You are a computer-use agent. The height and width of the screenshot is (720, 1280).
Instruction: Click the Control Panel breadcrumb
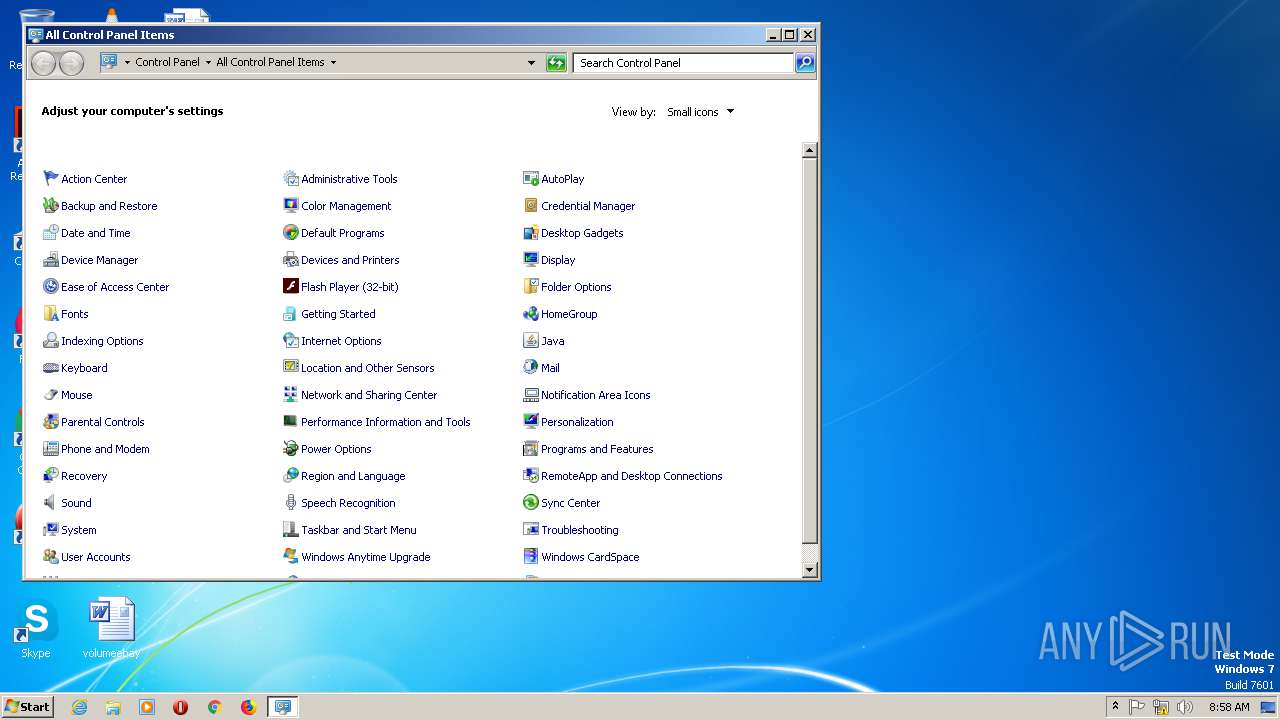click(x=168, y=62)
